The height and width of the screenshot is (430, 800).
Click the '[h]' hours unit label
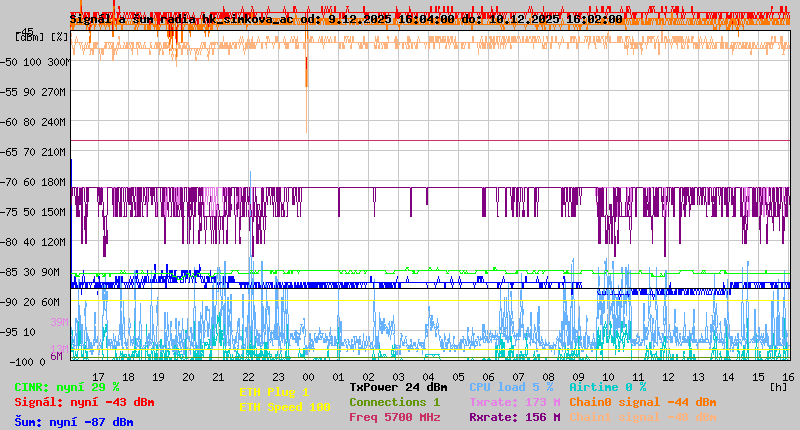pyautogui.click(x=779, y=387)
